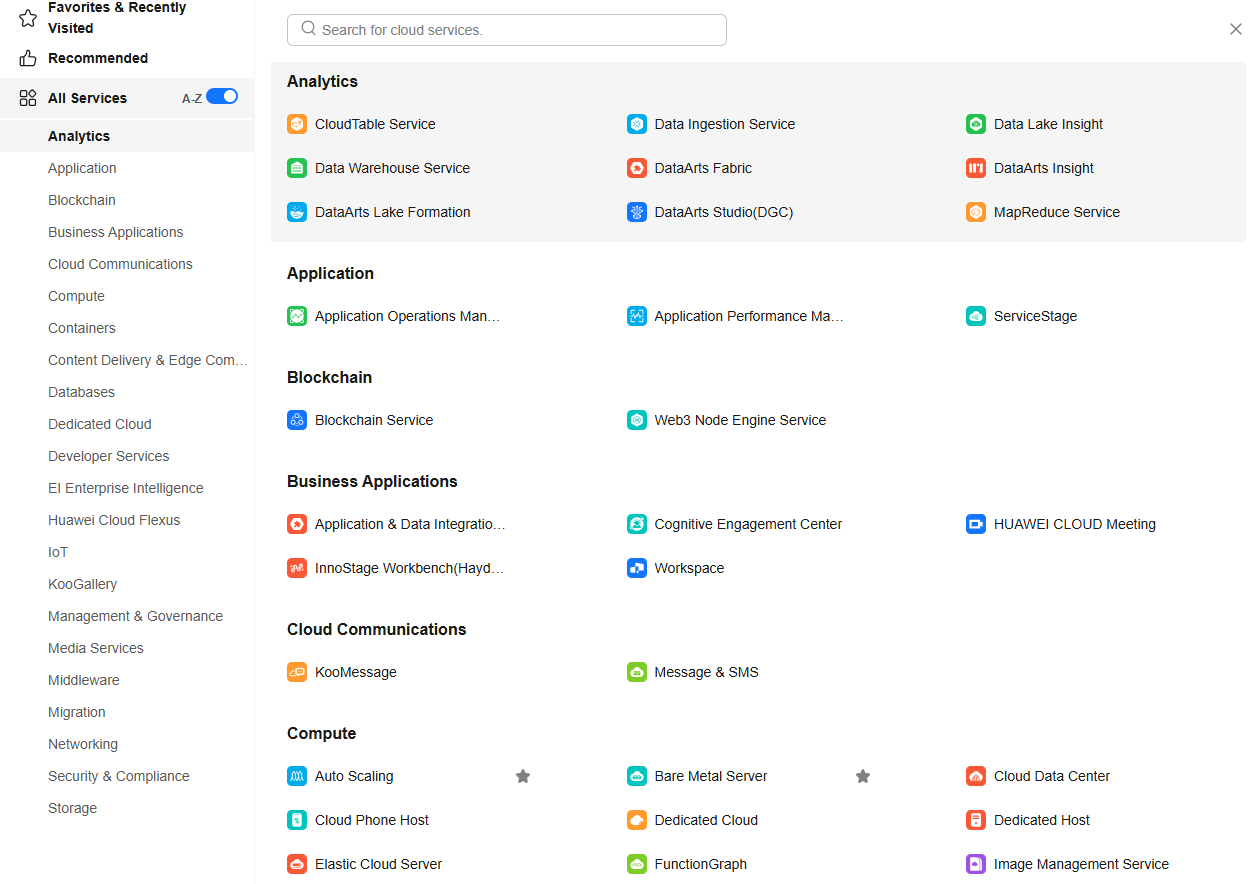Select the Management & Governance category
This screenshot has height=884, width=1255.
135,616
